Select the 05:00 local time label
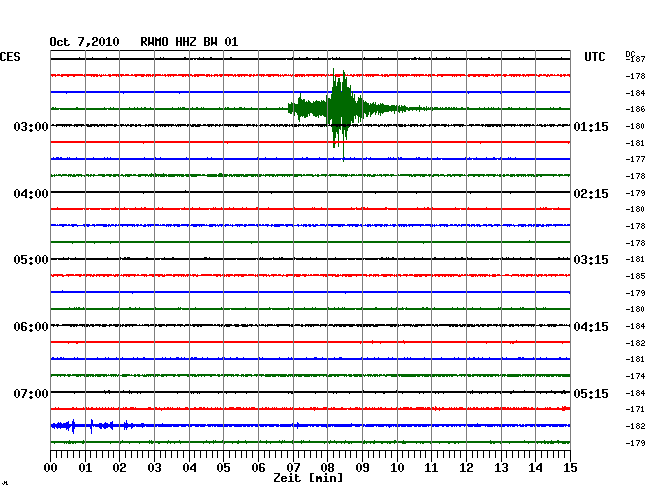This screenshot has height=494, width=650. (x=31, y=260)
